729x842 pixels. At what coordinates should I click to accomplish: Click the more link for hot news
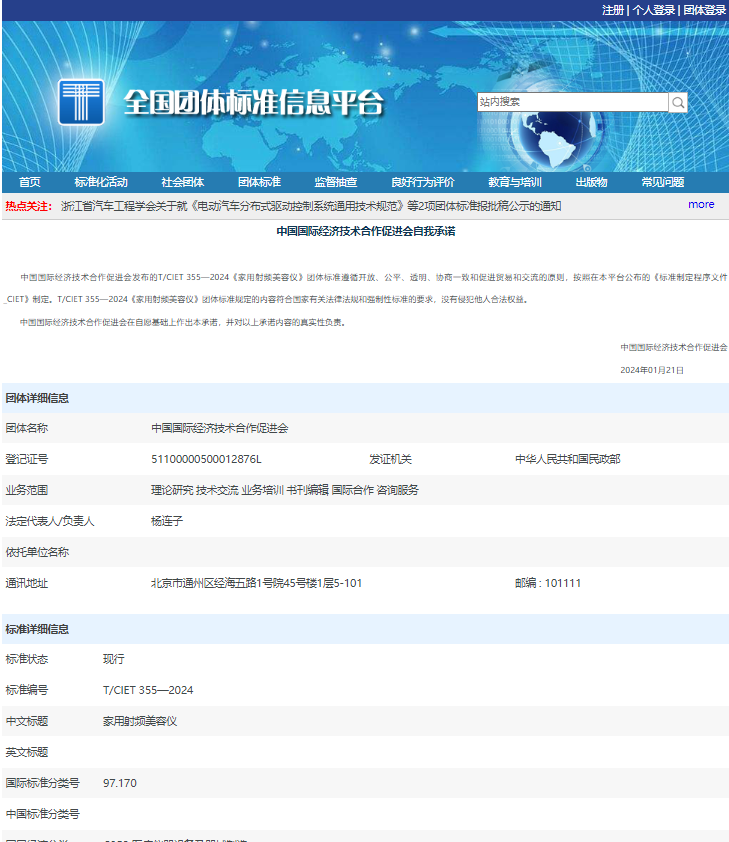click(701, 204)
